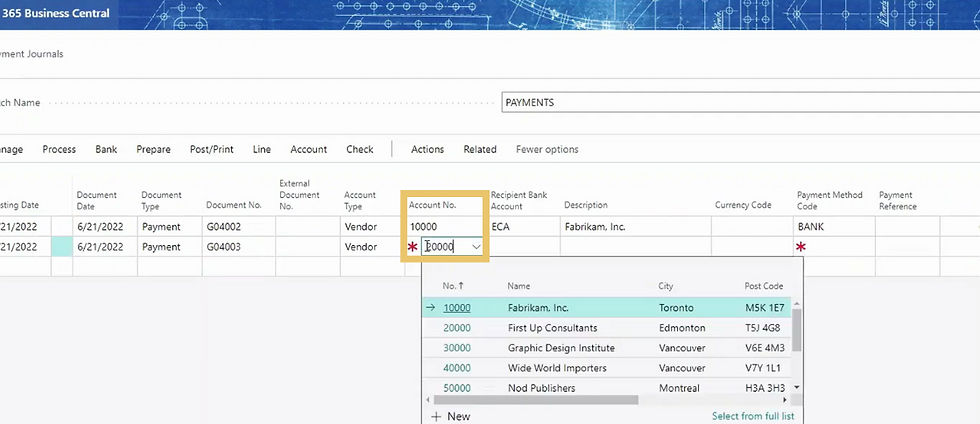
Task: Click Montreal city cell
Action: [x=679, y=388]
